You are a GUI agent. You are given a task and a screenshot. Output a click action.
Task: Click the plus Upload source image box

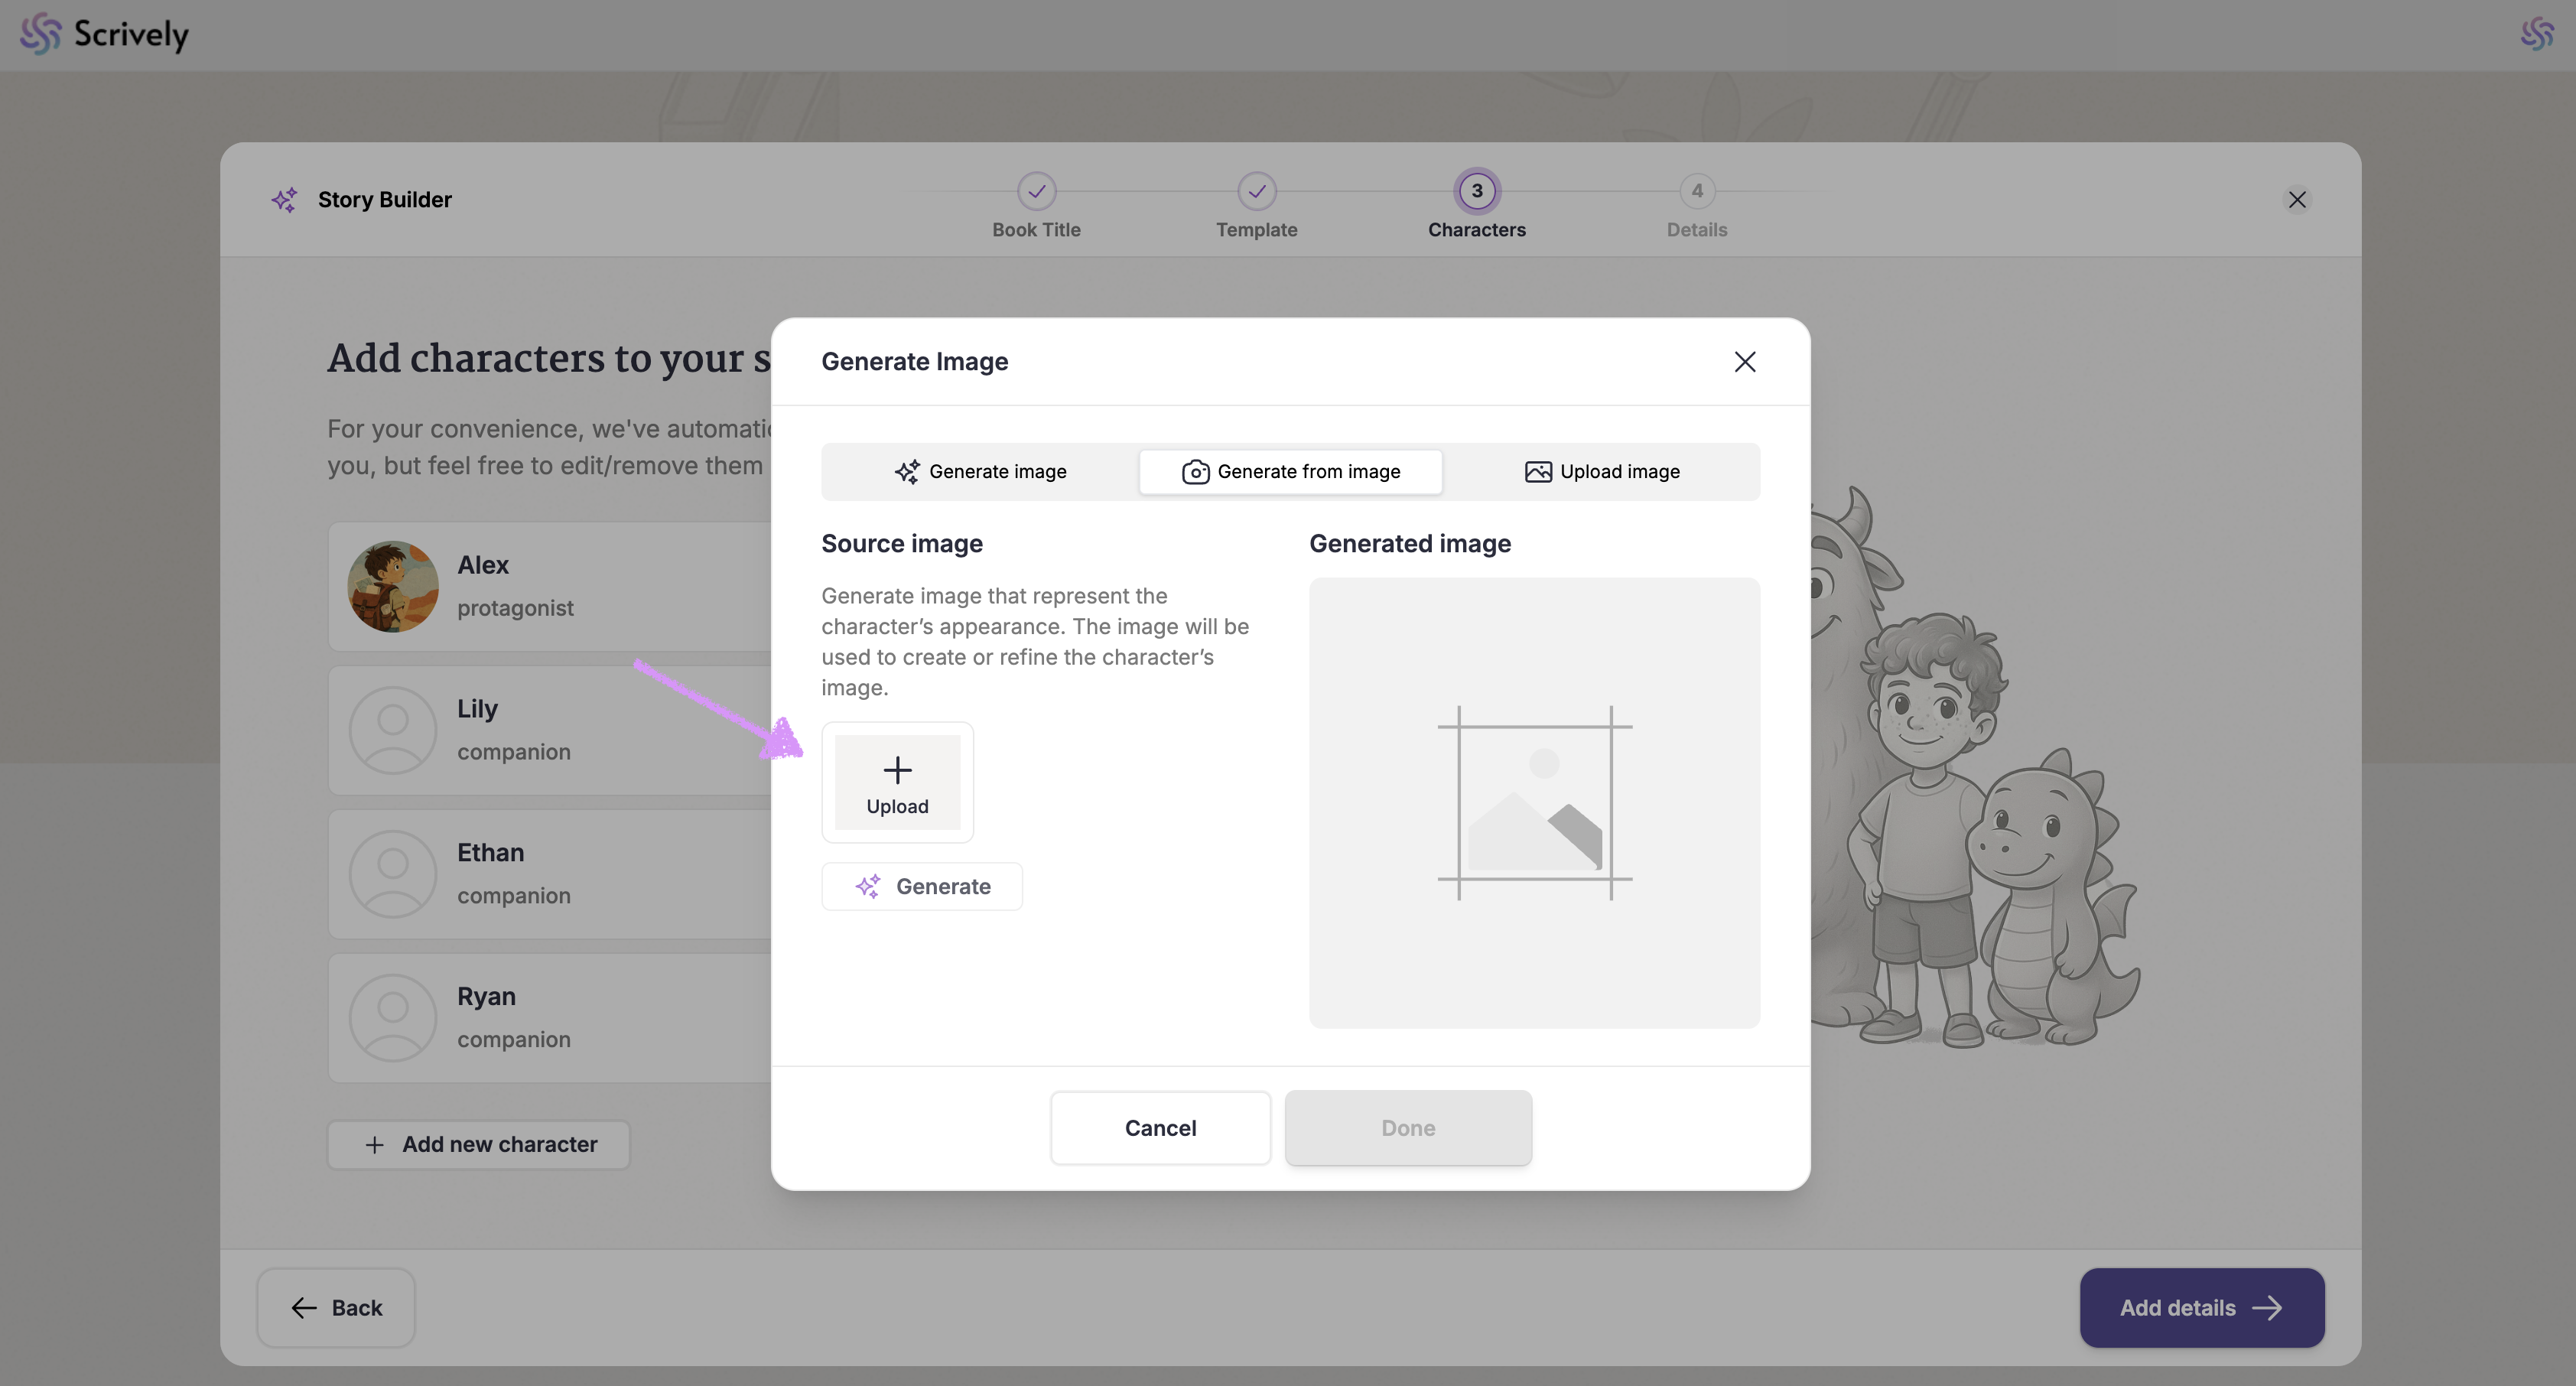(x=897, y=782)
